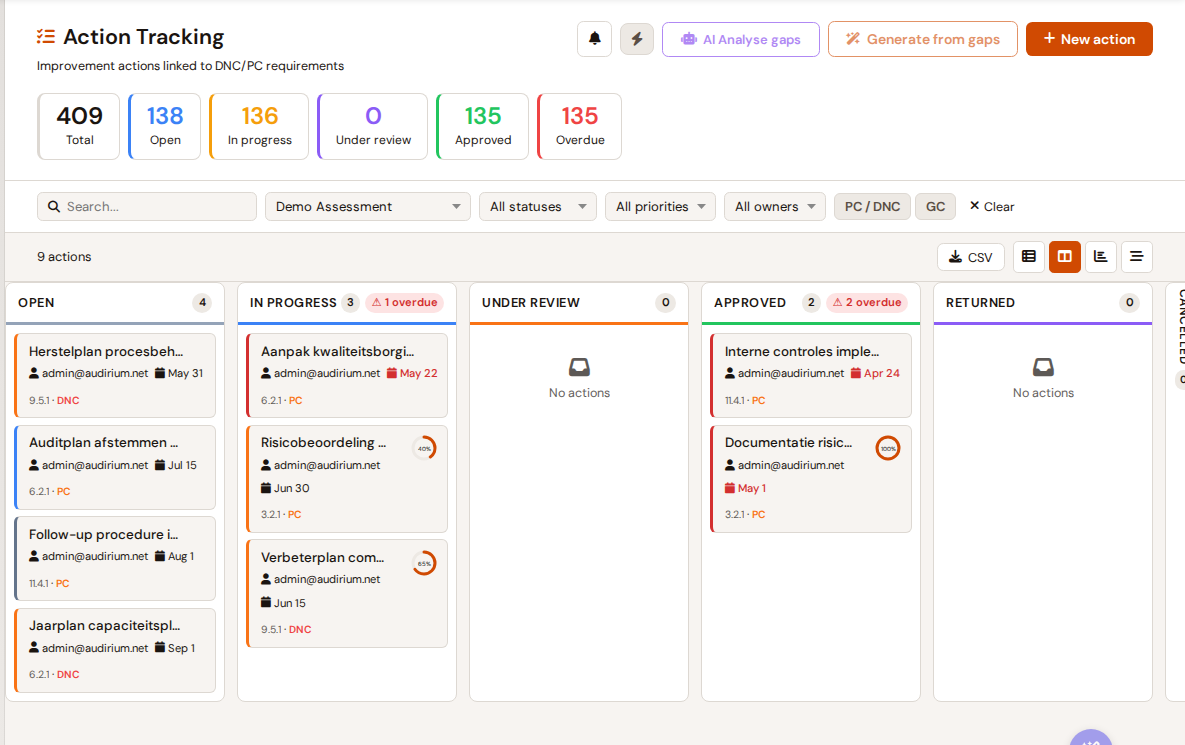Open the Follow-up procedure card
Screen dimensions: 1185x745
(115, 558)
